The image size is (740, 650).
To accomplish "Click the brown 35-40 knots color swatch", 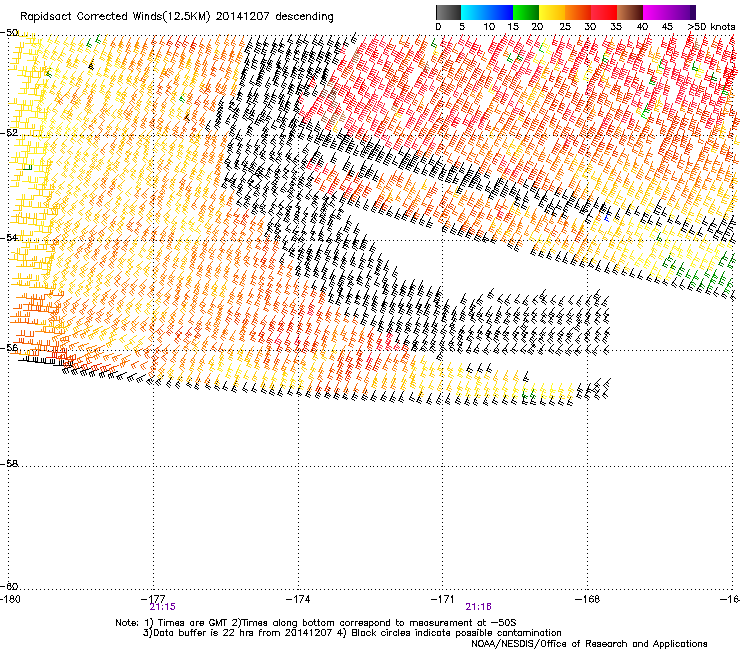I will (630, 12).
